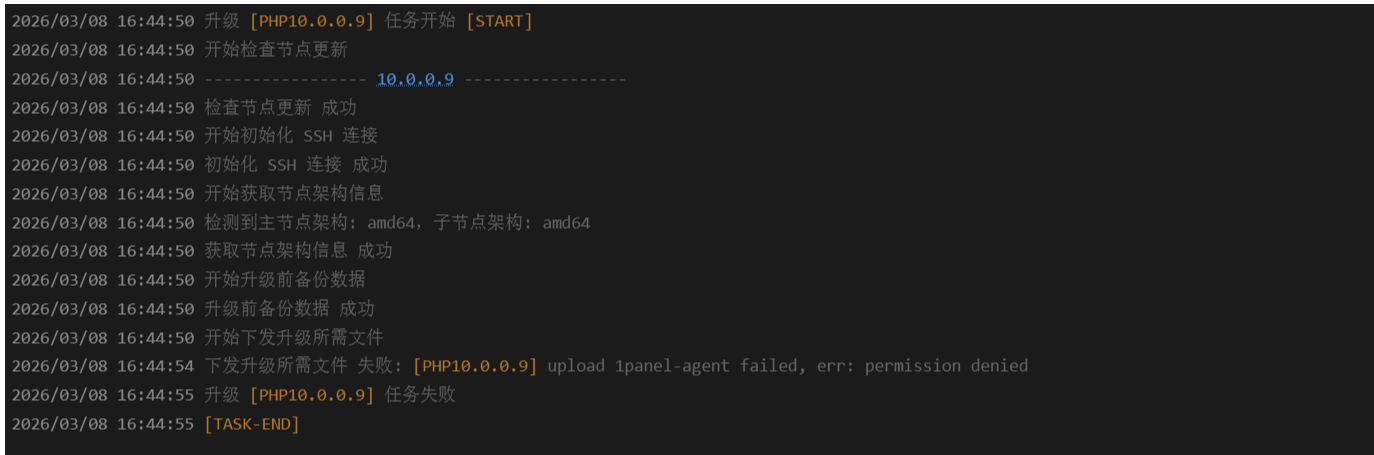1374x455 pixels.
Task: Click the 开始升级前备份数据 log line
Action: (x=285, y=280)
